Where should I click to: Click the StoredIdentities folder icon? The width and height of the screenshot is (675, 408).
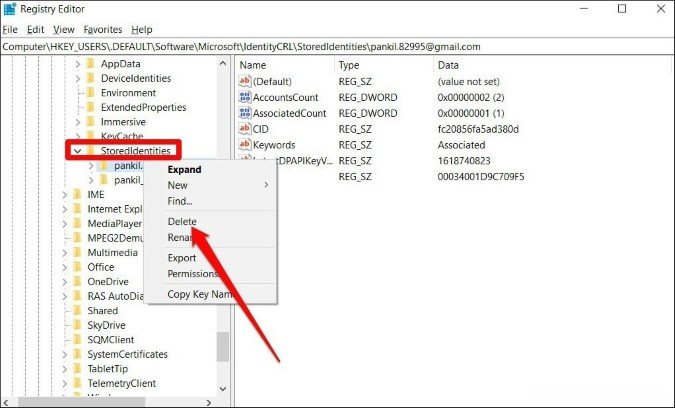[x=90, y=151]
